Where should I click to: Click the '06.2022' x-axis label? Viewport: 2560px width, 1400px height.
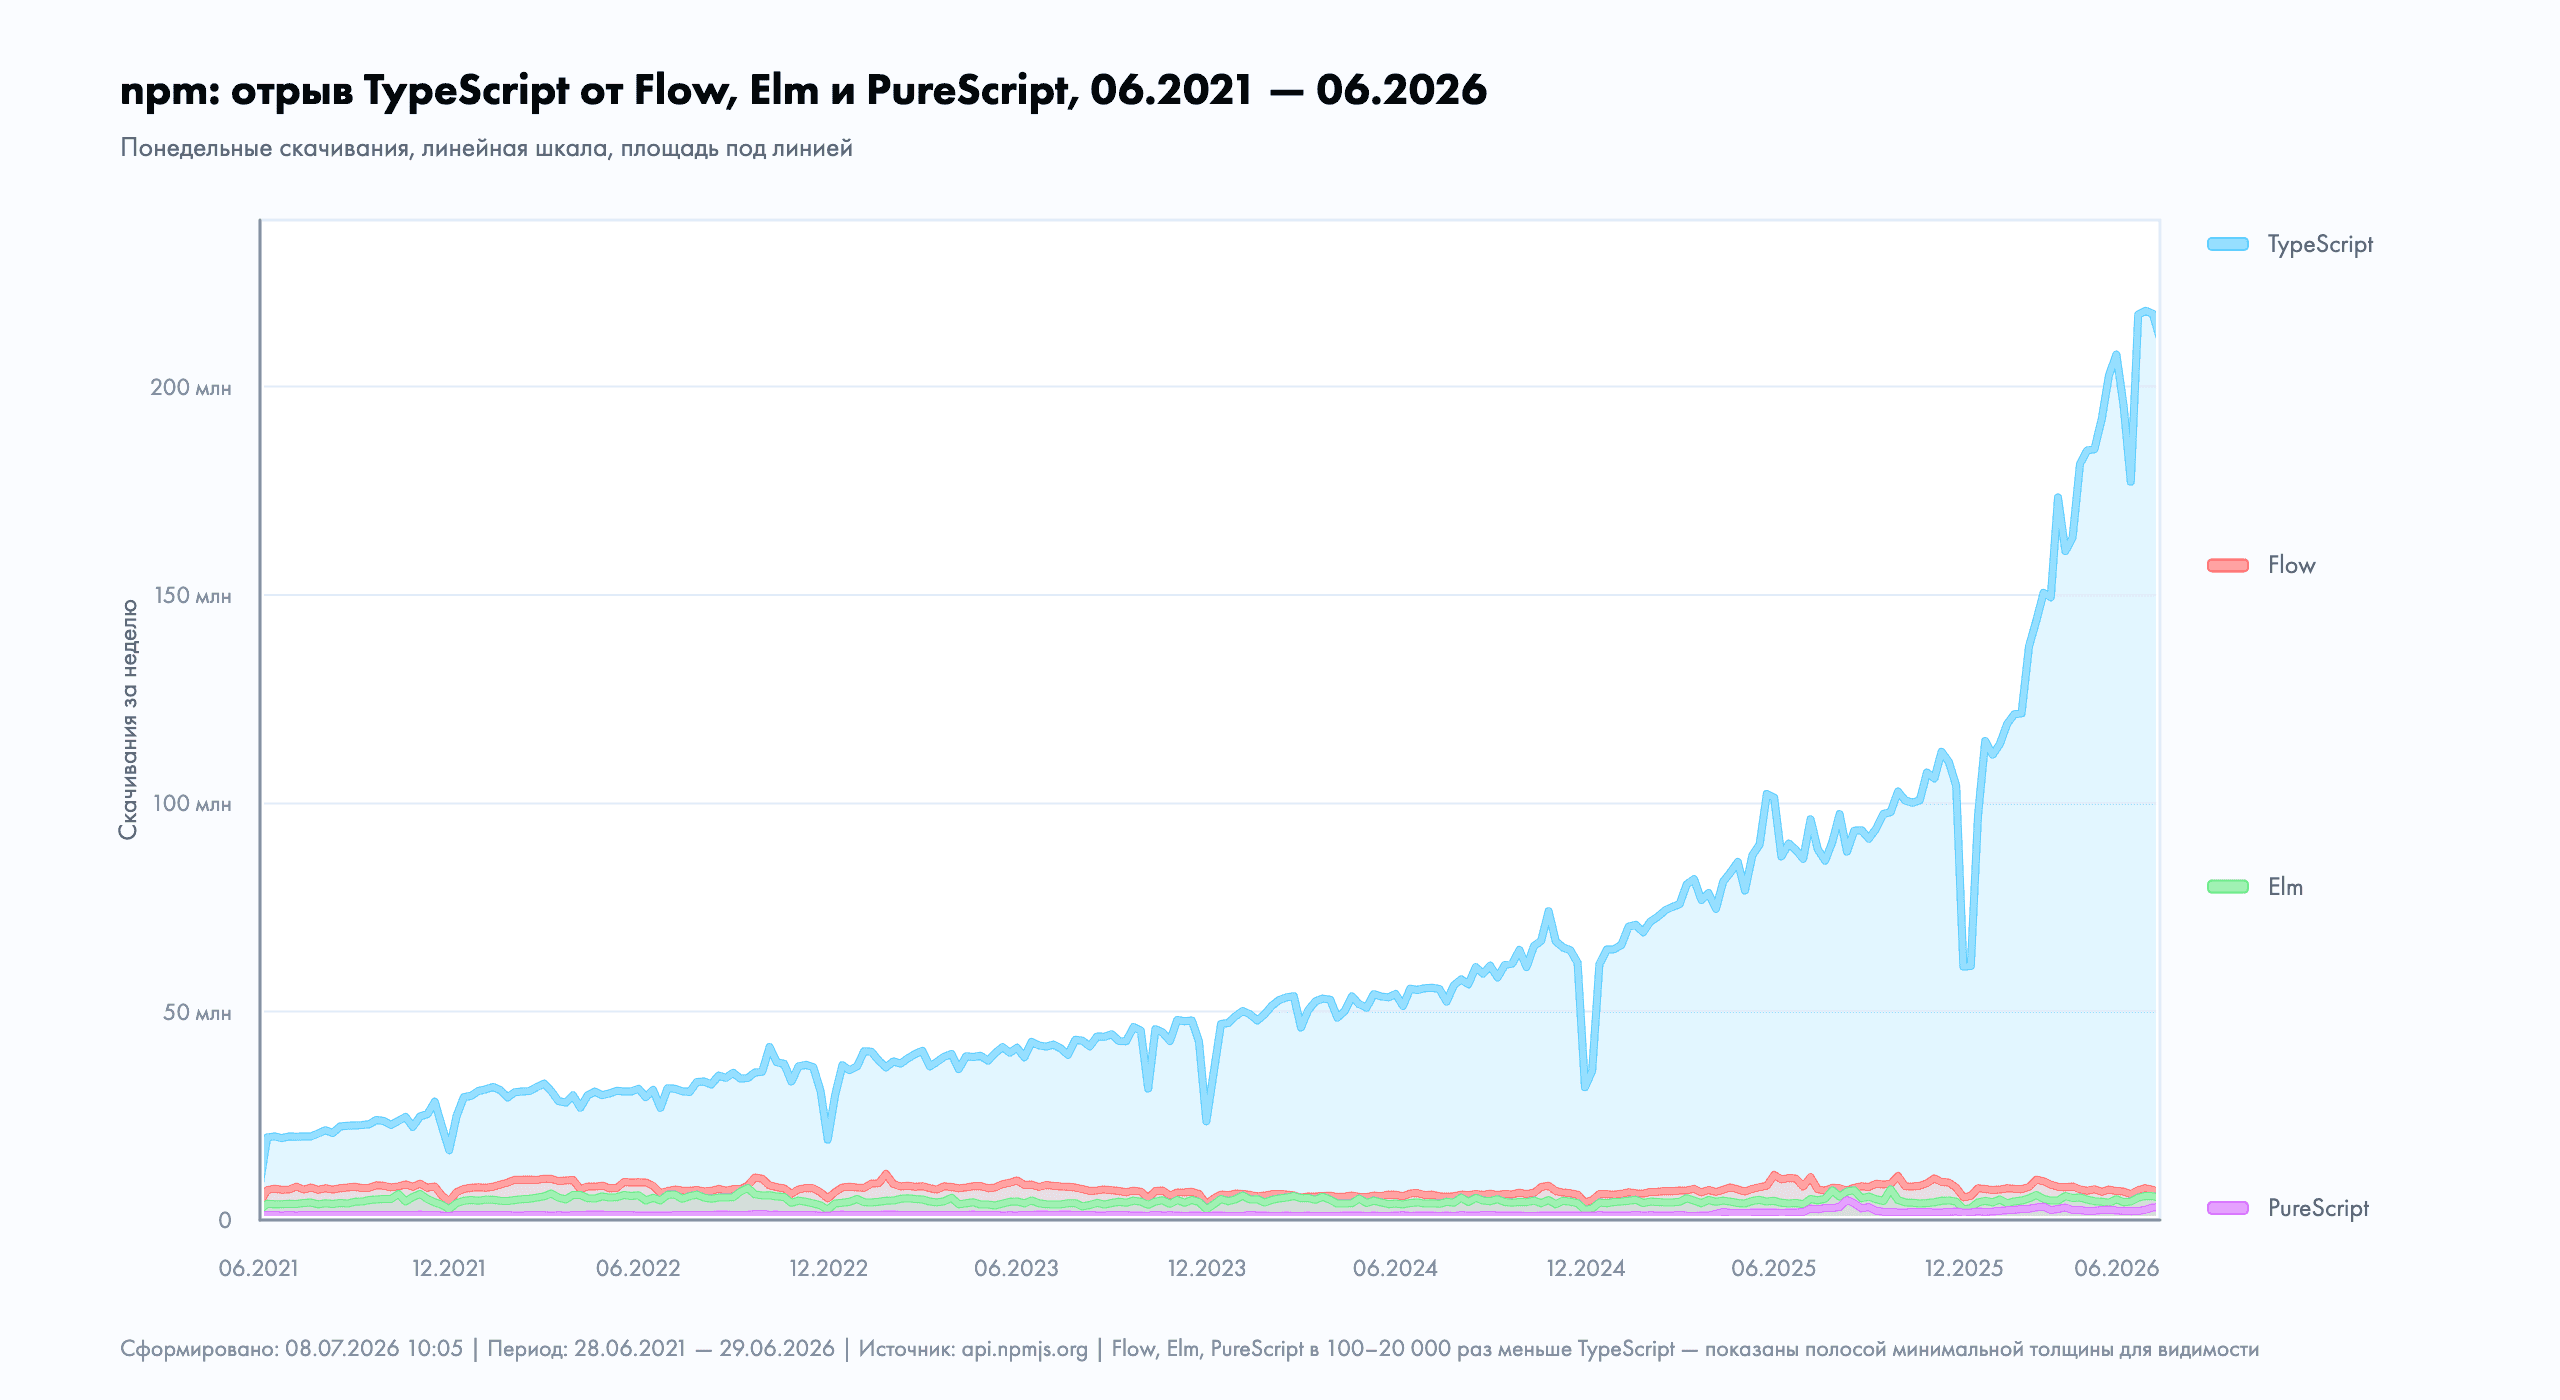coord(638,1269)
